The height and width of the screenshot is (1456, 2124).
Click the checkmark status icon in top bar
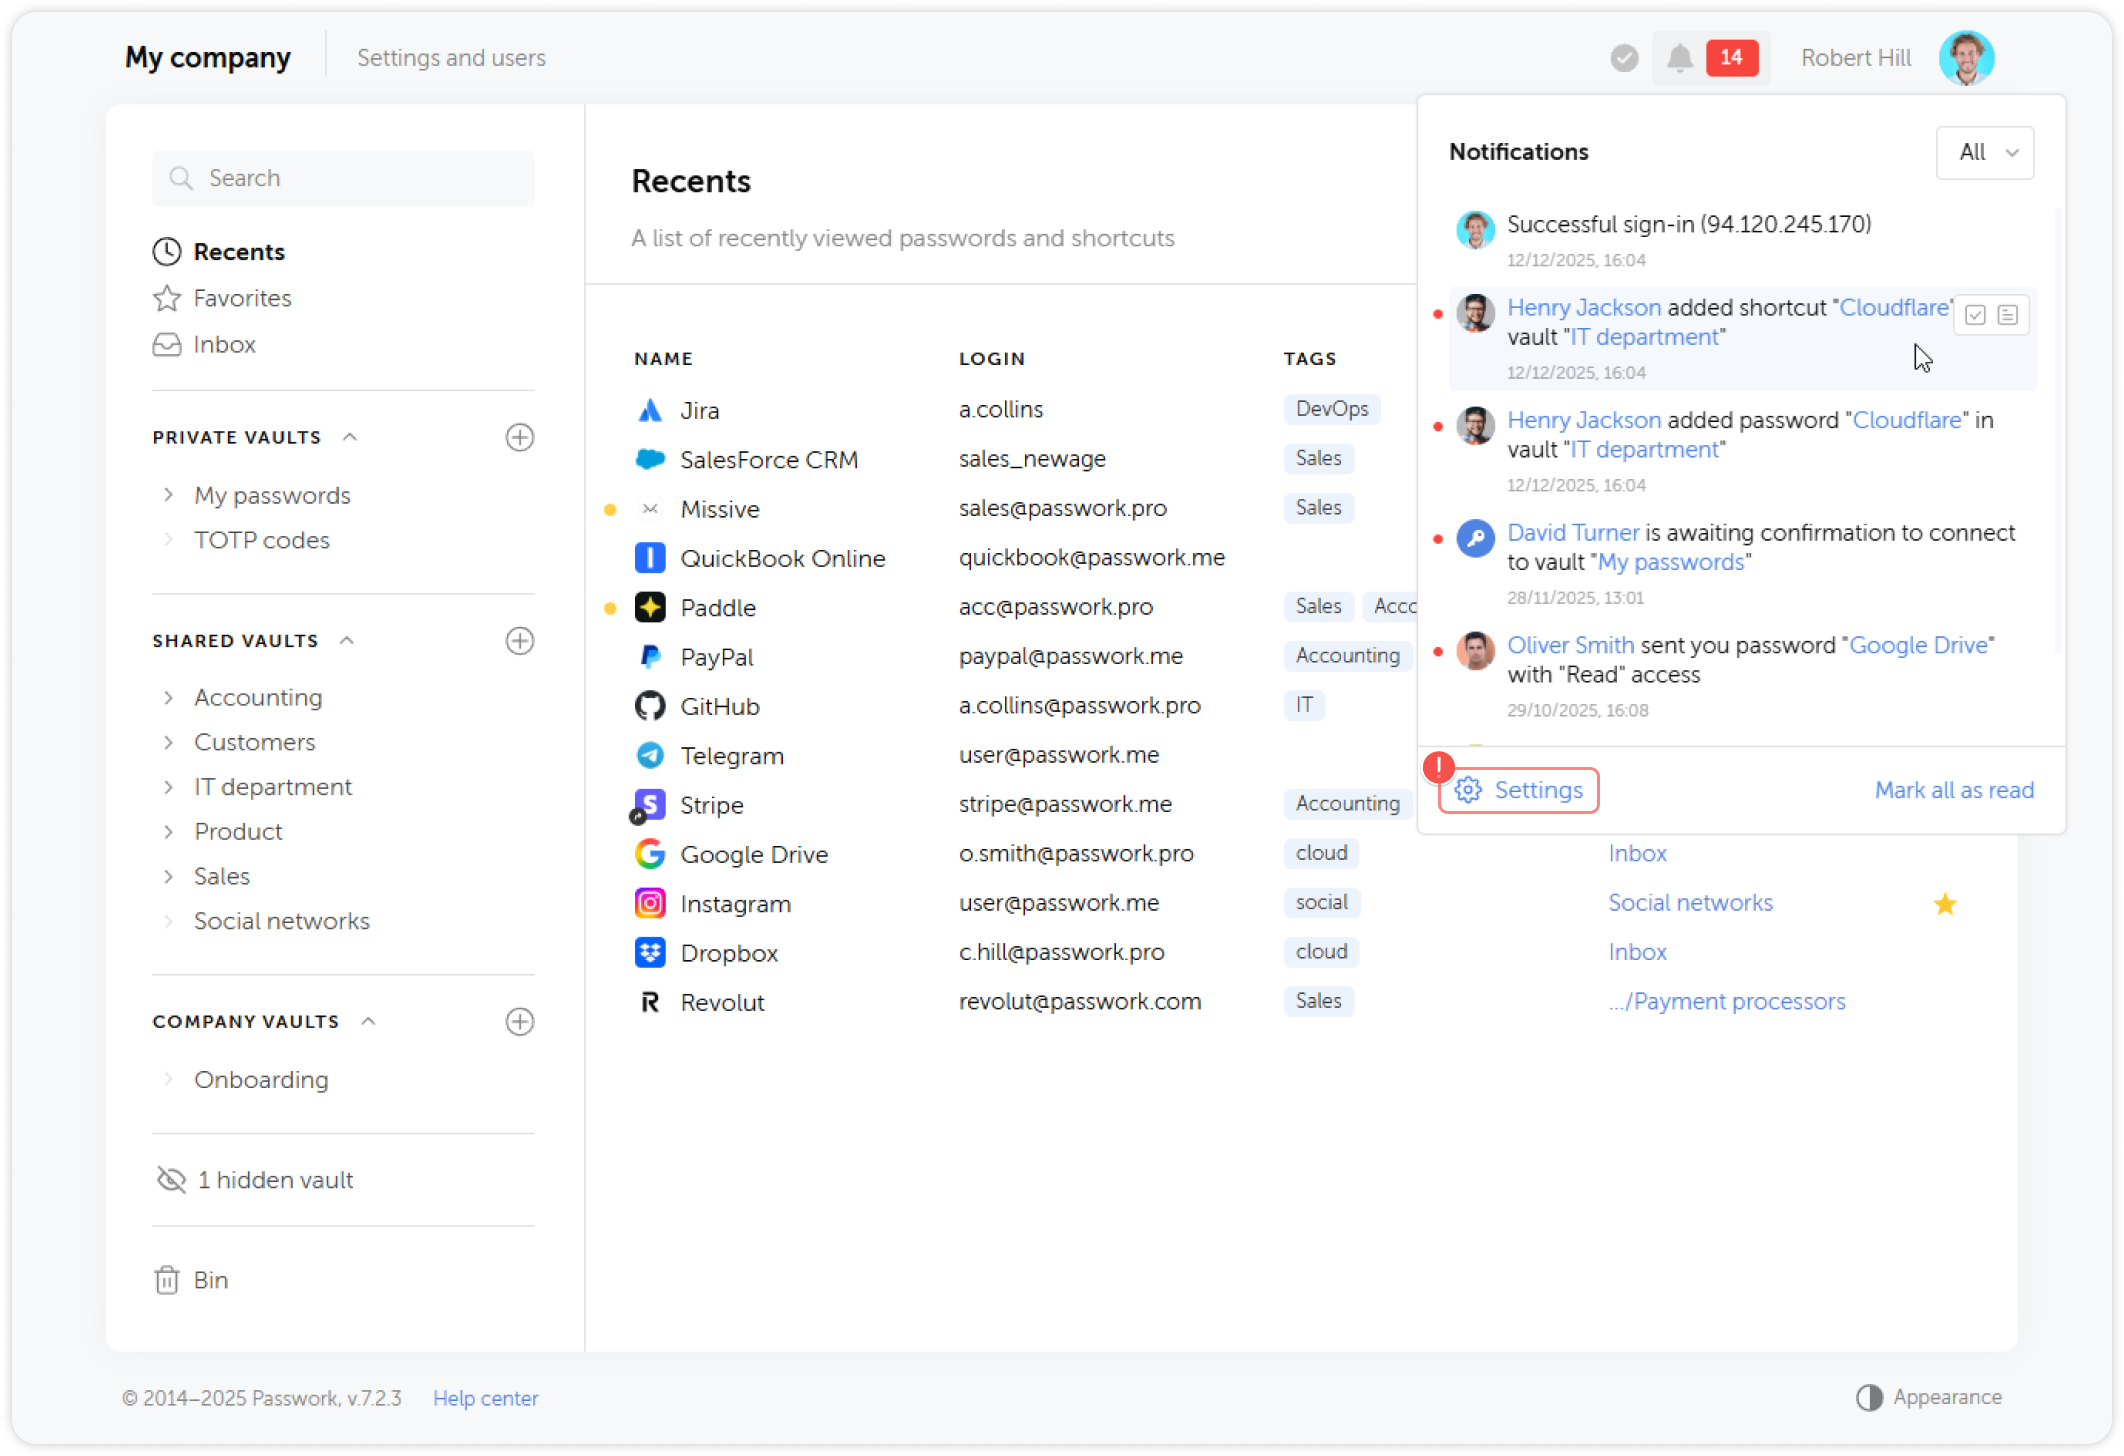coord(1624,57)
